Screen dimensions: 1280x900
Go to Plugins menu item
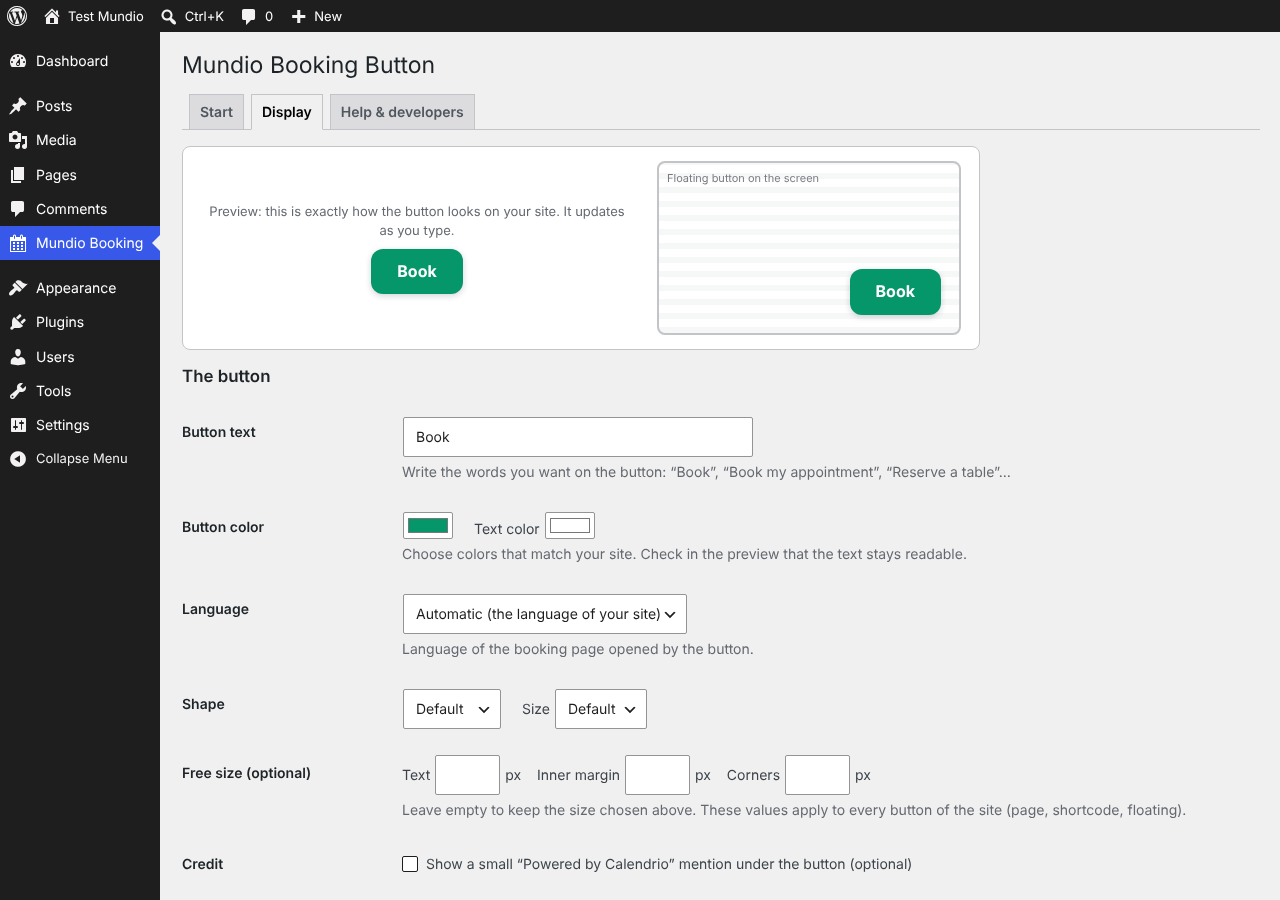coord(80,322)
